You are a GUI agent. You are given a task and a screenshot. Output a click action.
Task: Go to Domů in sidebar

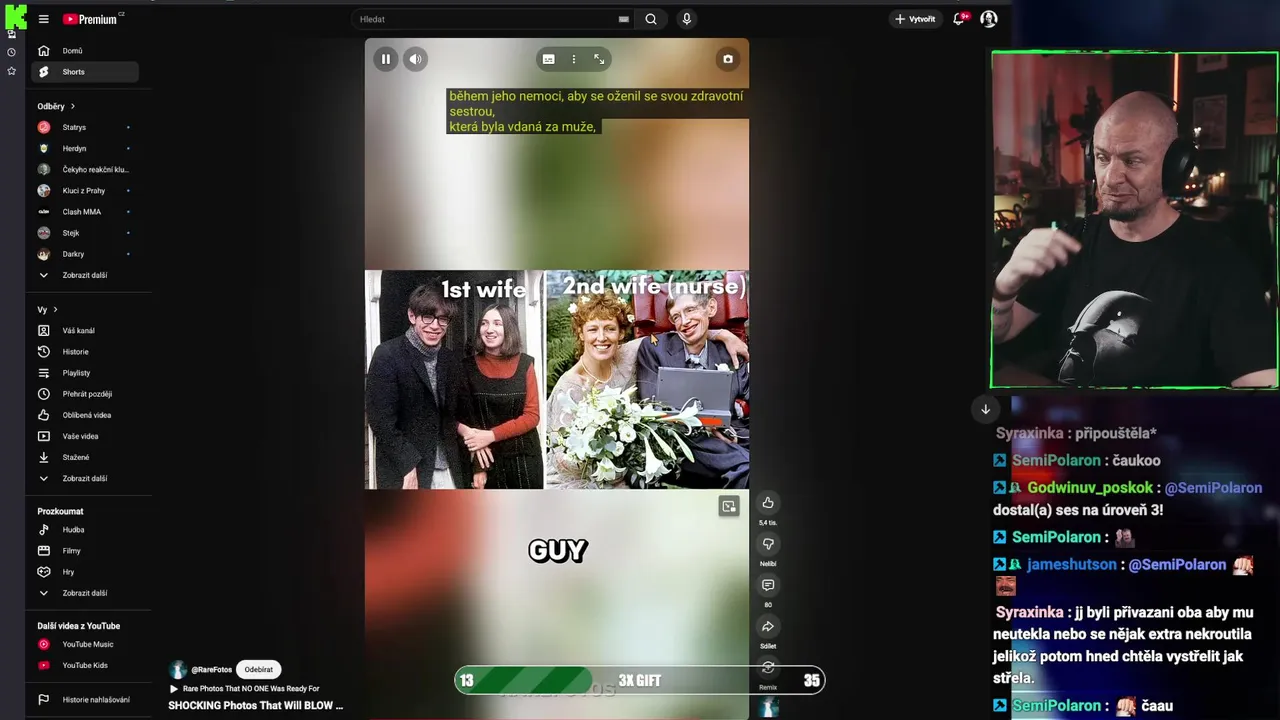coord(87,51)
